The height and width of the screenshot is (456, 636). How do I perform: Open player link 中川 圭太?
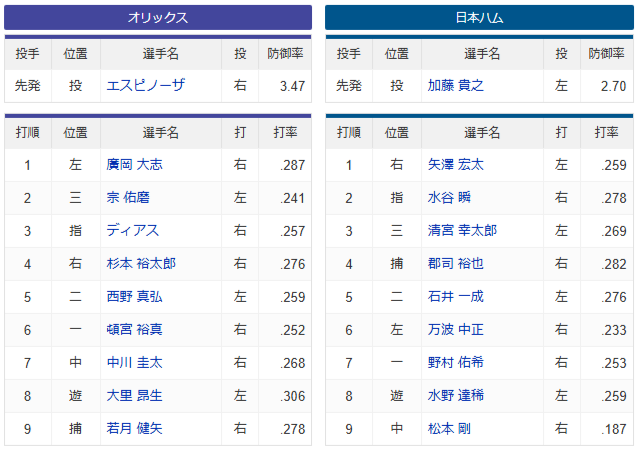[134, 362]
